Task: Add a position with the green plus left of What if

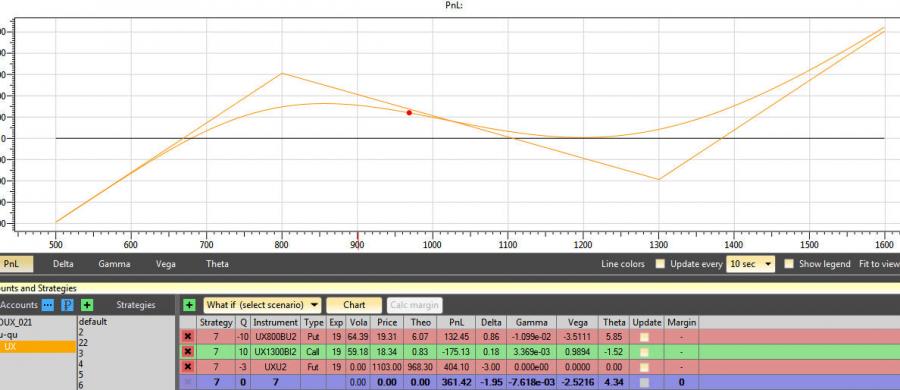Action: point(189,305)
